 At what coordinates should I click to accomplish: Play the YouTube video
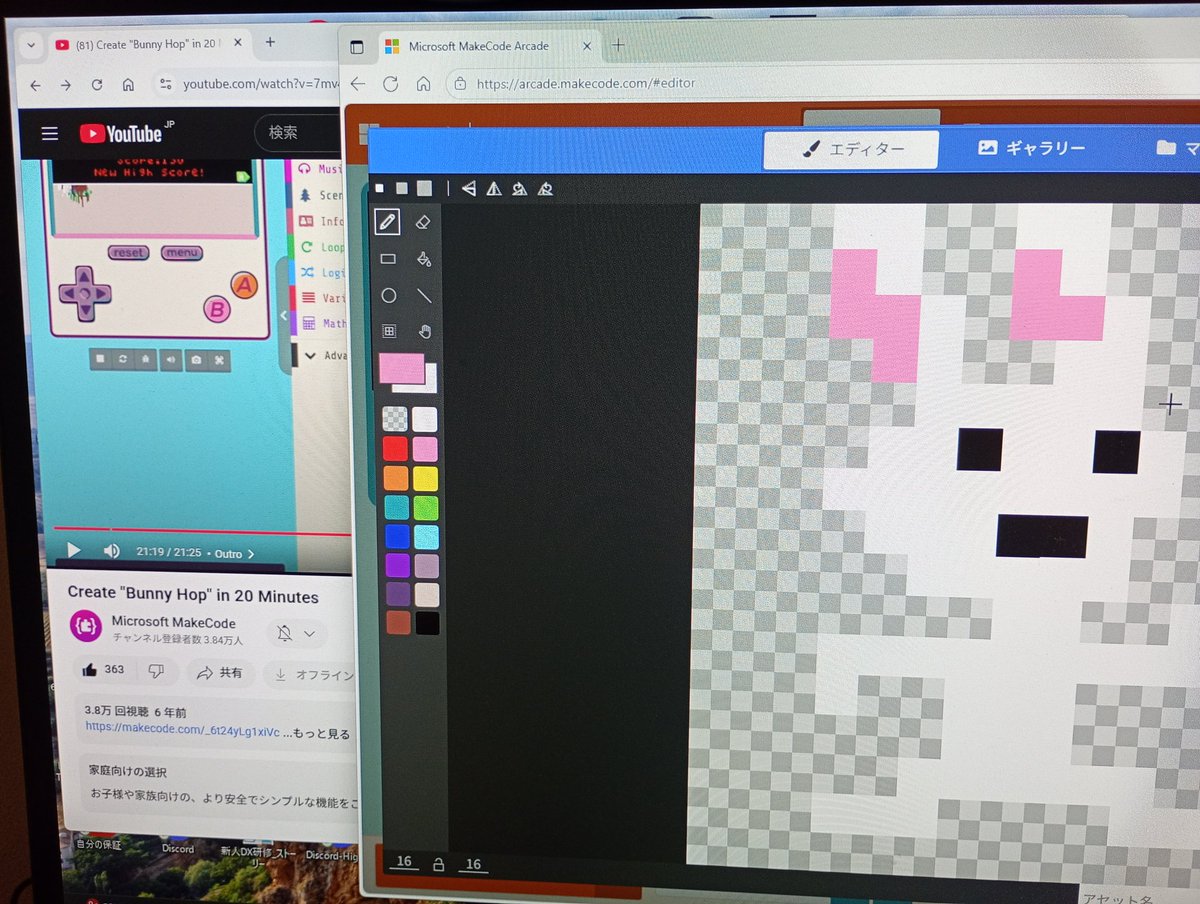click(73, 550)
